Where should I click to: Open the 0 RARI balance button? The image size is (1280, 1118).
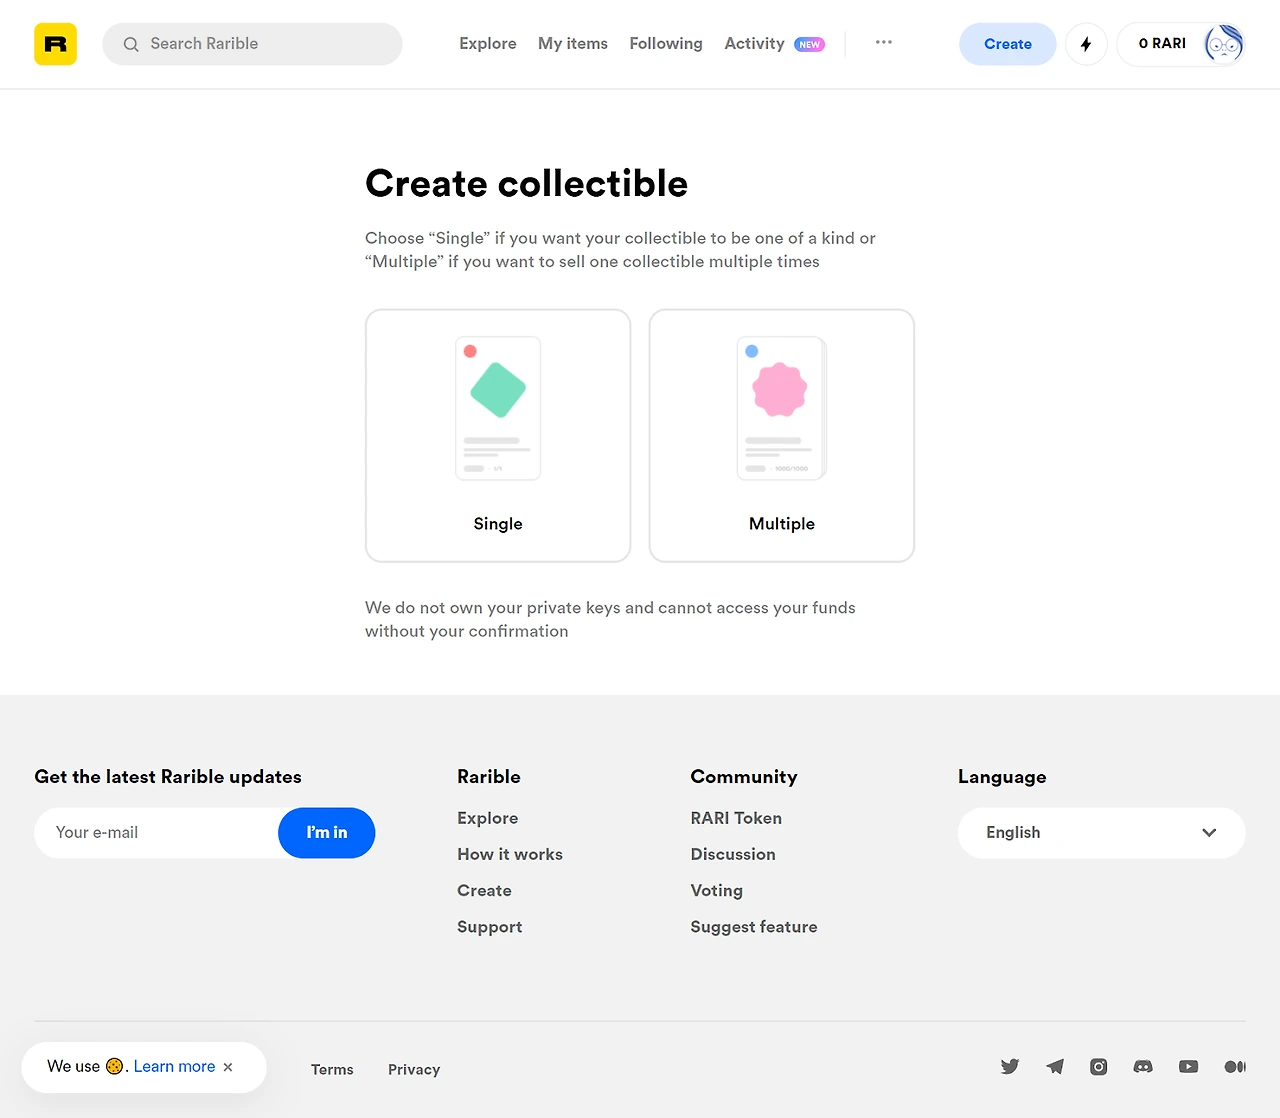tap(1162, 44)
